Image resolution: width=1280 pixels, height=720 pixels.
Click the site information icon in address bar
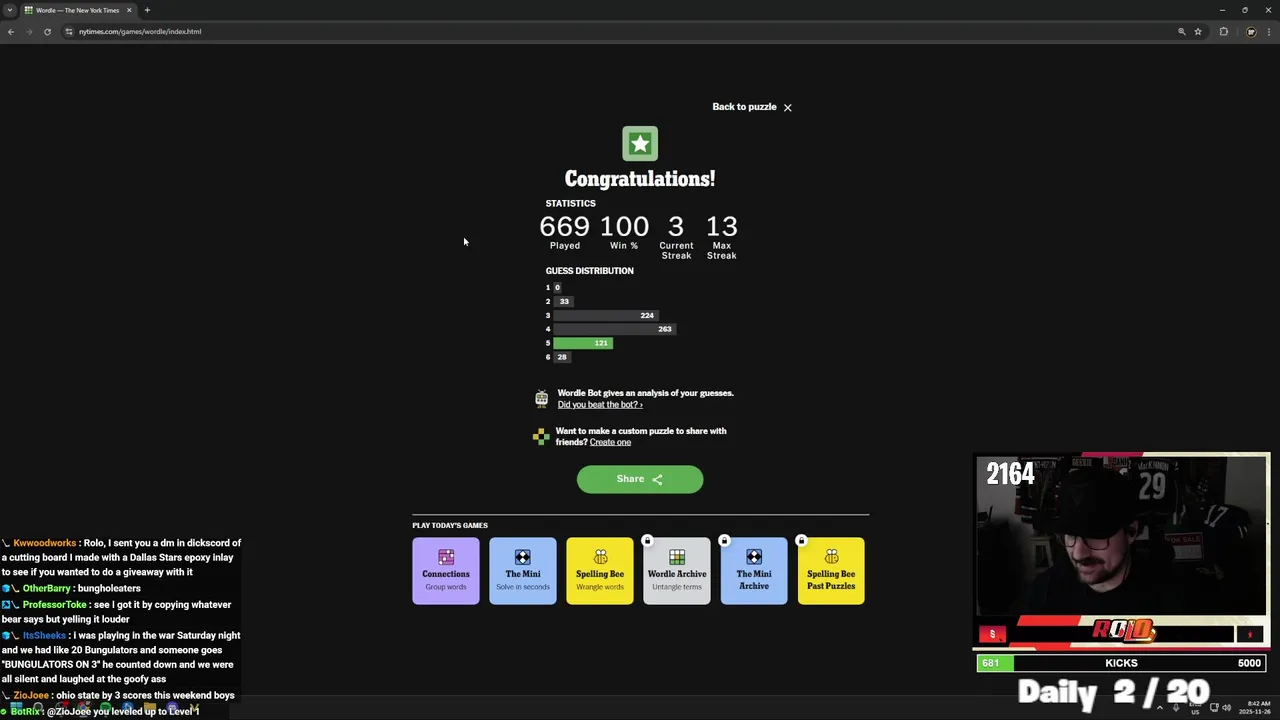pos(69,31)
